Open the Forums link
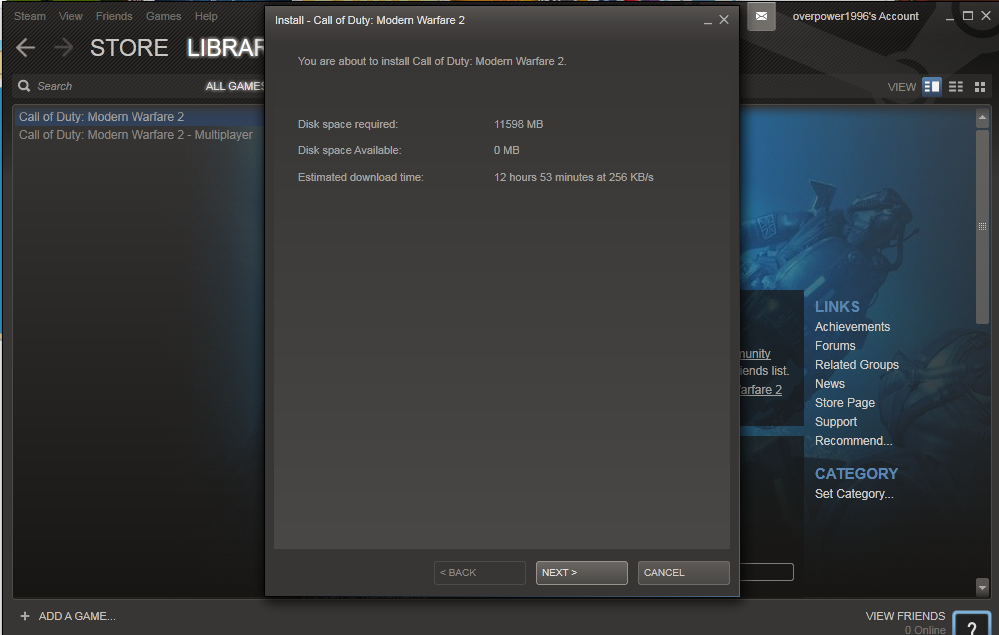This screenshot has height=635, width=999. tap(835, 346)
